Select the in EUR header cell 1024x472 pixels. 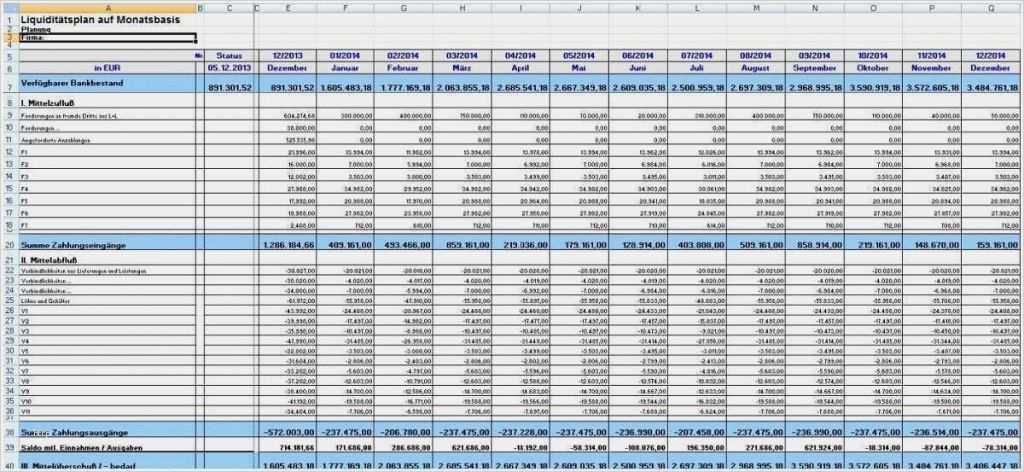click(107, 67)
